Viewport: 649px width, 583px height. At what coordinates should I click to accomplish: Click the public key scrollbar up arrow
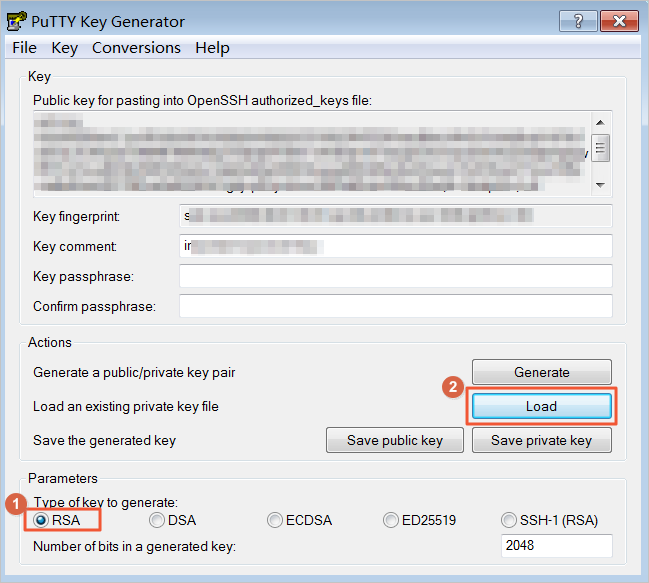click(x=601, y=122)
